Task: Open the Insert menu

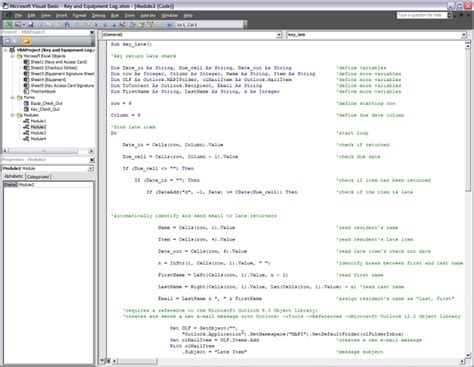Action: pos(61,15)
